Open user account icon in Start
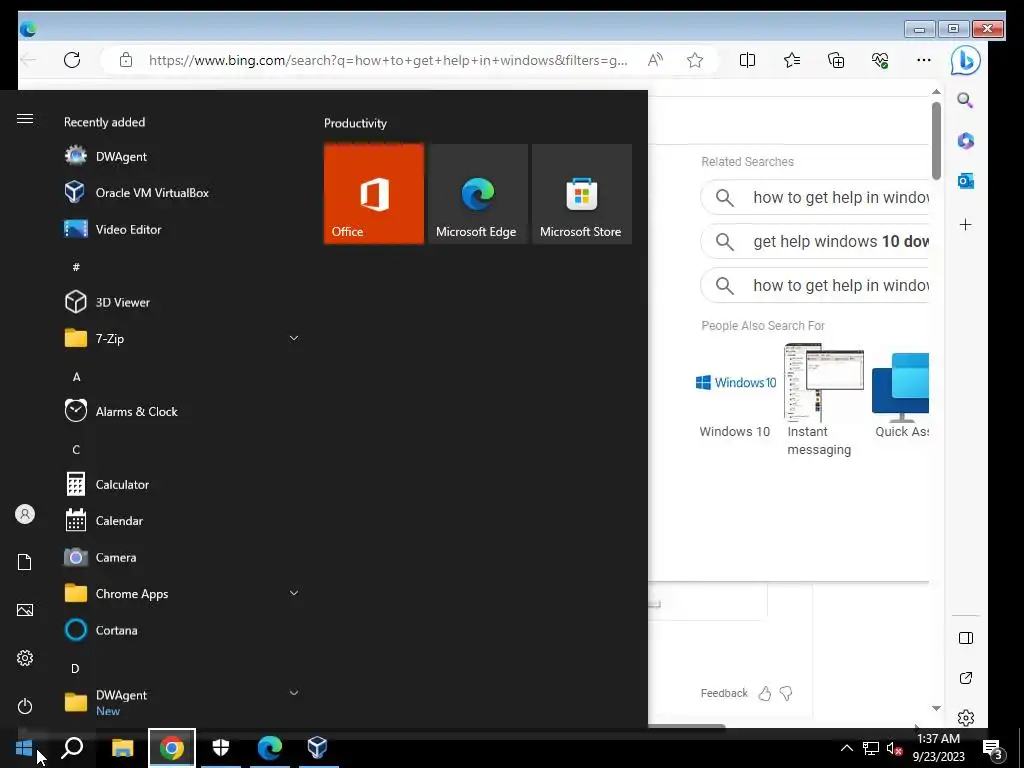The image size is (1024, 768). [25, 515]
